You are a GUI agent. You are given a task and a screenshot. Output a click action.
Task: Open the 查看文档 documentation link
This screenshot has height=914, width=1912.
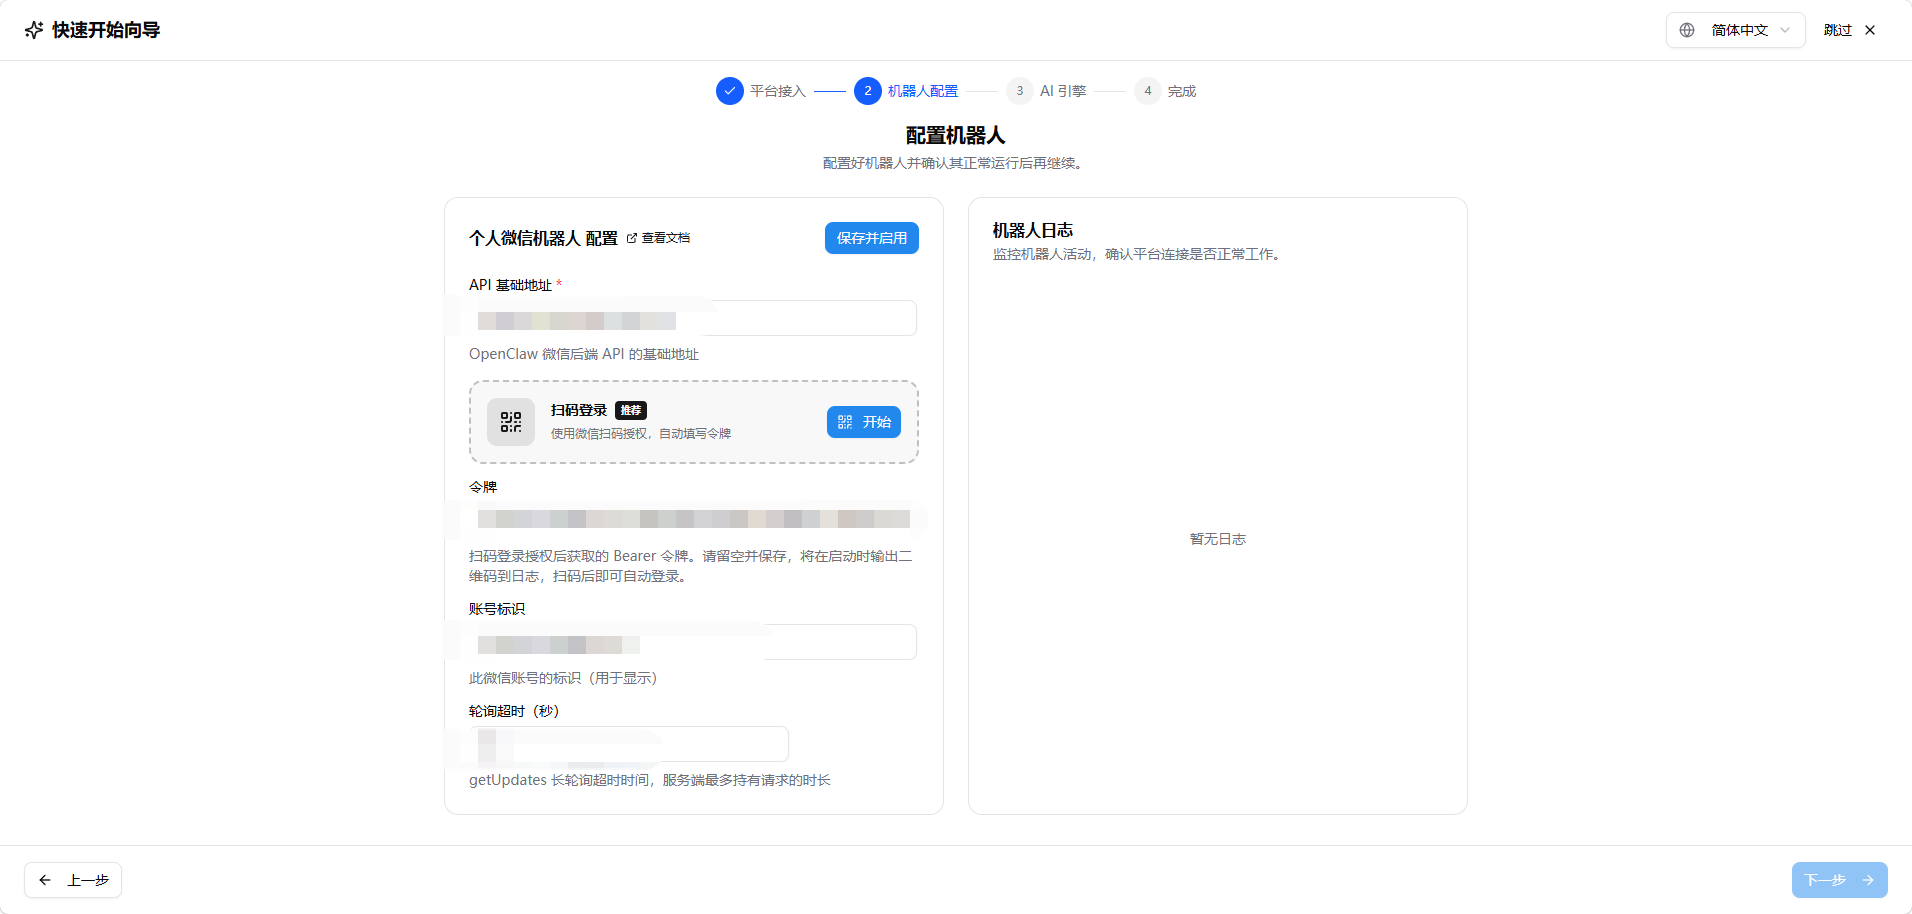[x=658, y=238]
